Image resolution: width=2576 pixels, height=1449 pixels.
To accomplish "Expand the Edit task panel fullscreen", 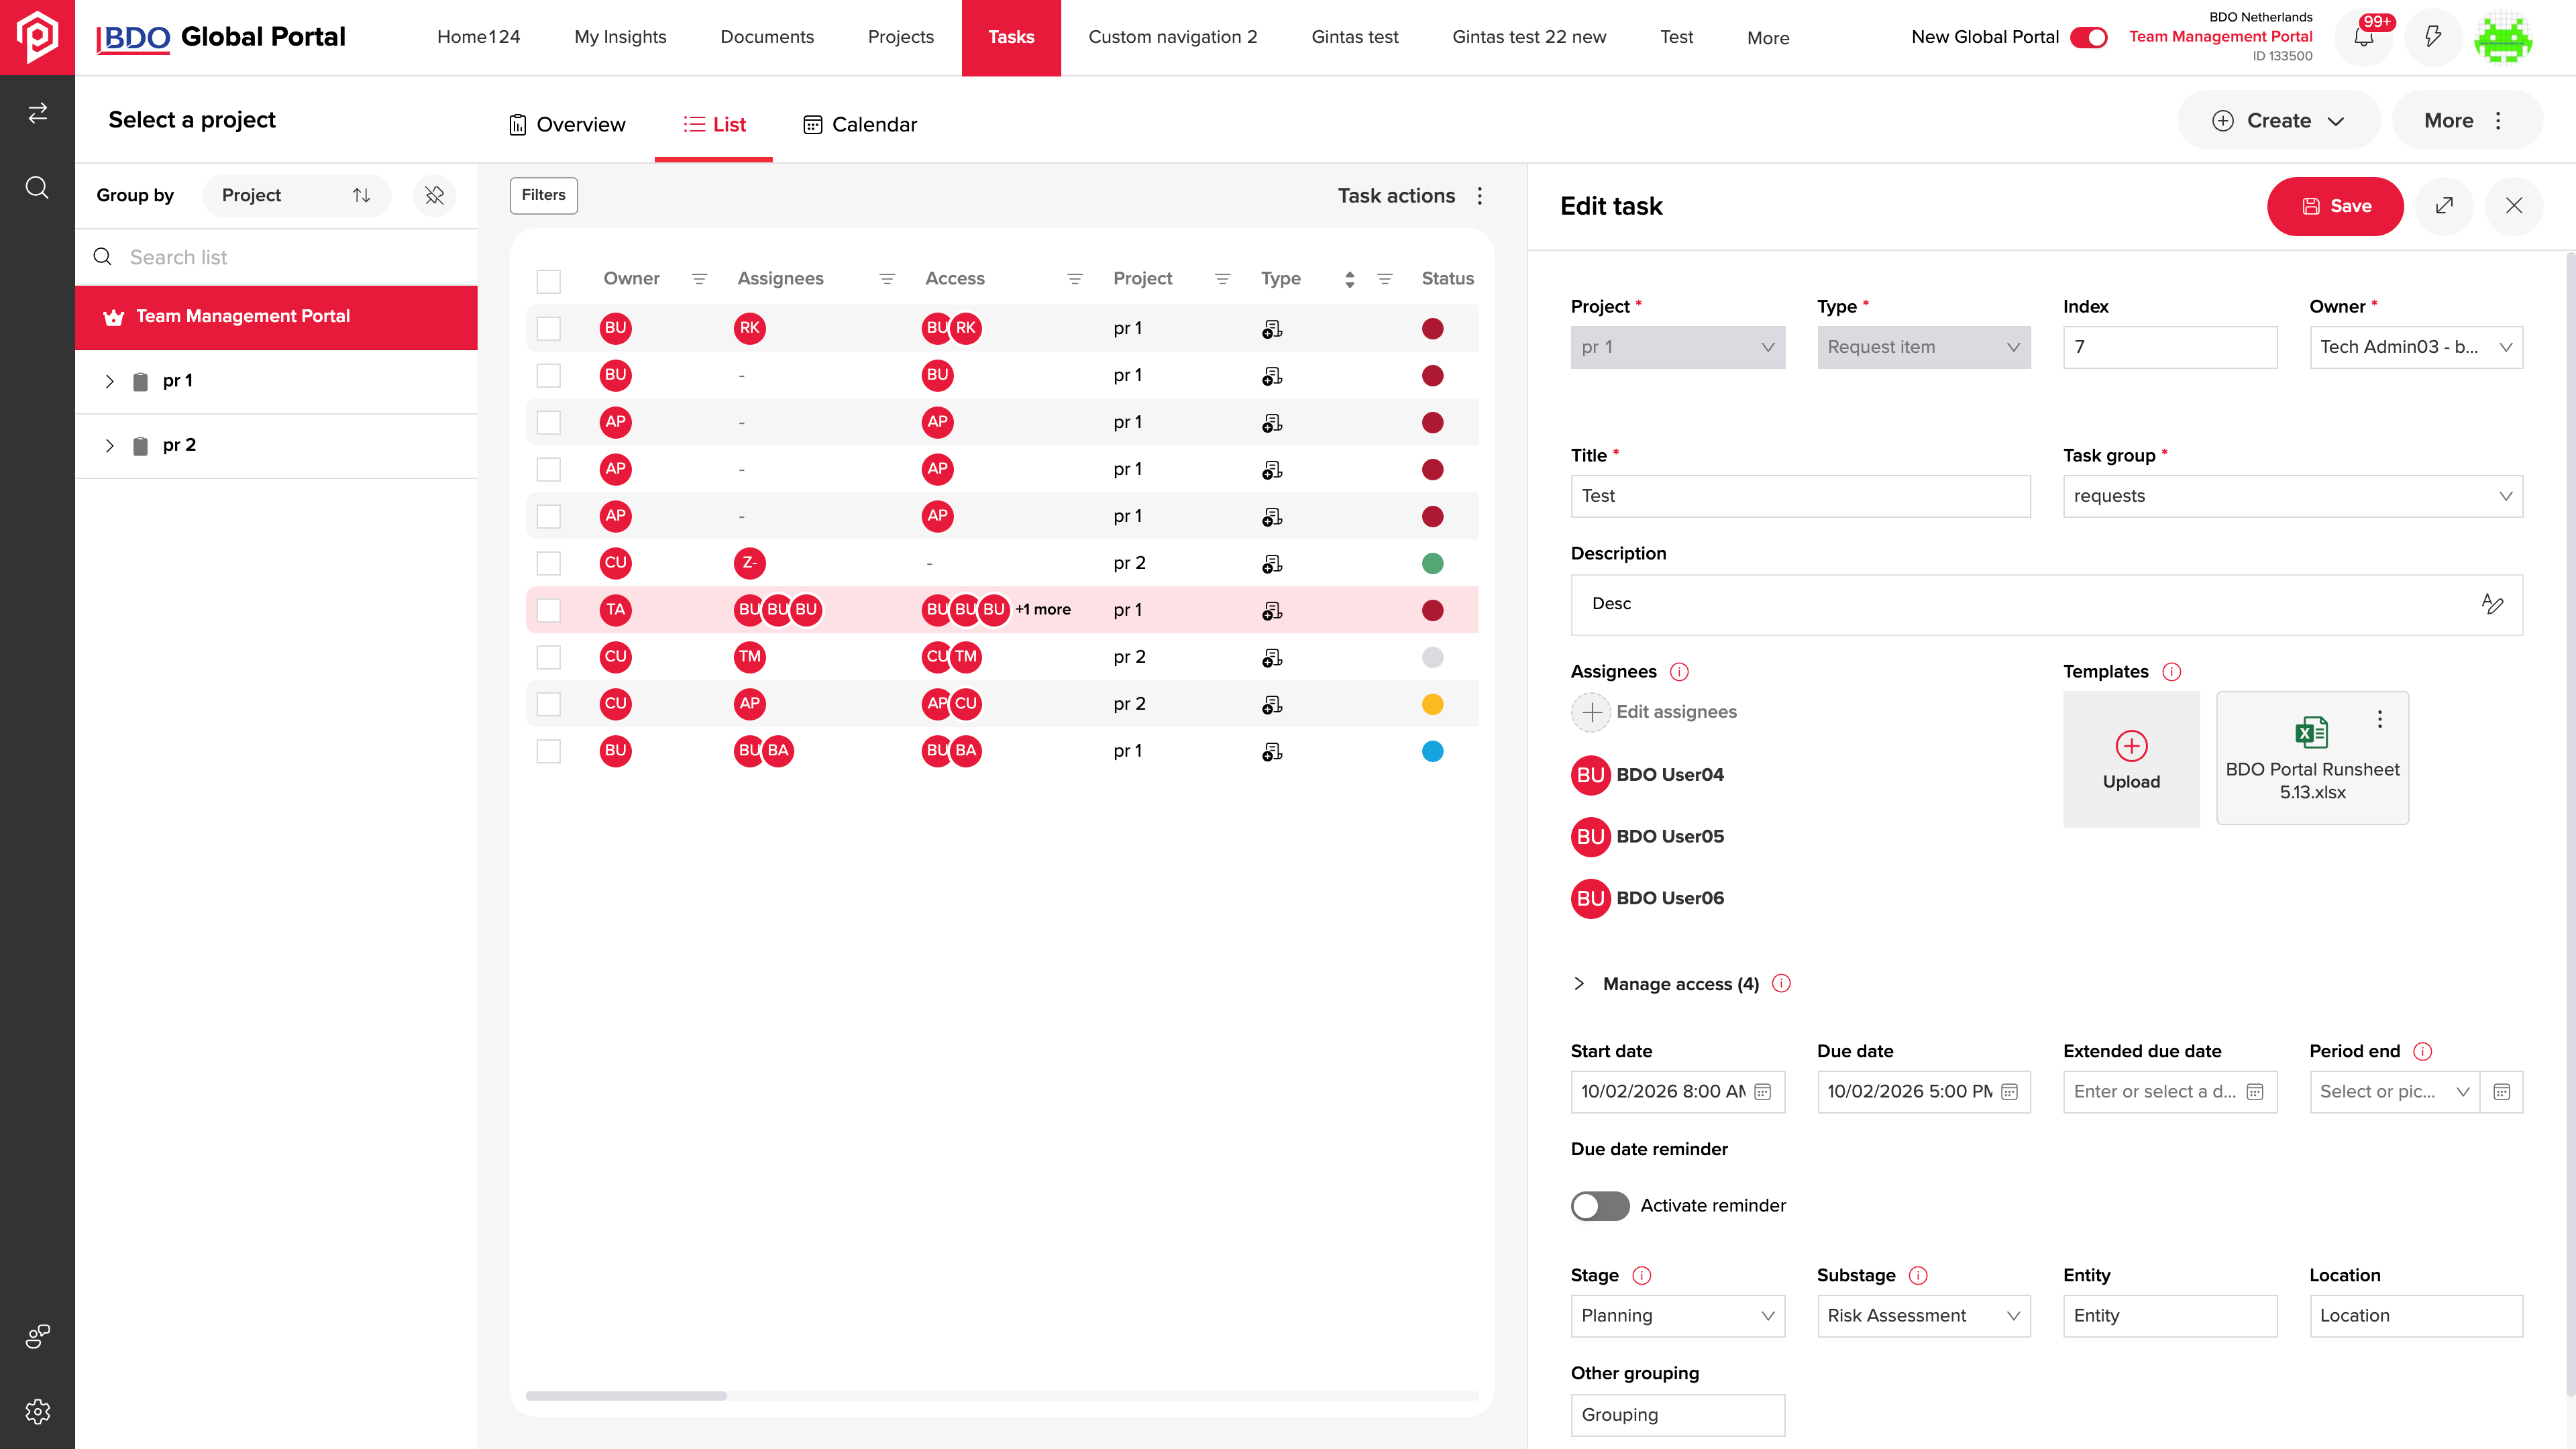I will pyautogui.click(x=2444, y=206).
